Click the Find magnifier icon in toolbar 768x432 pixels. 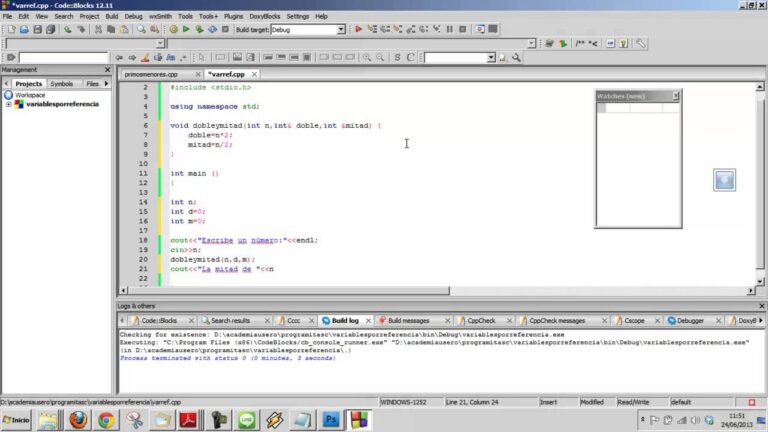[x=141, y=29]
